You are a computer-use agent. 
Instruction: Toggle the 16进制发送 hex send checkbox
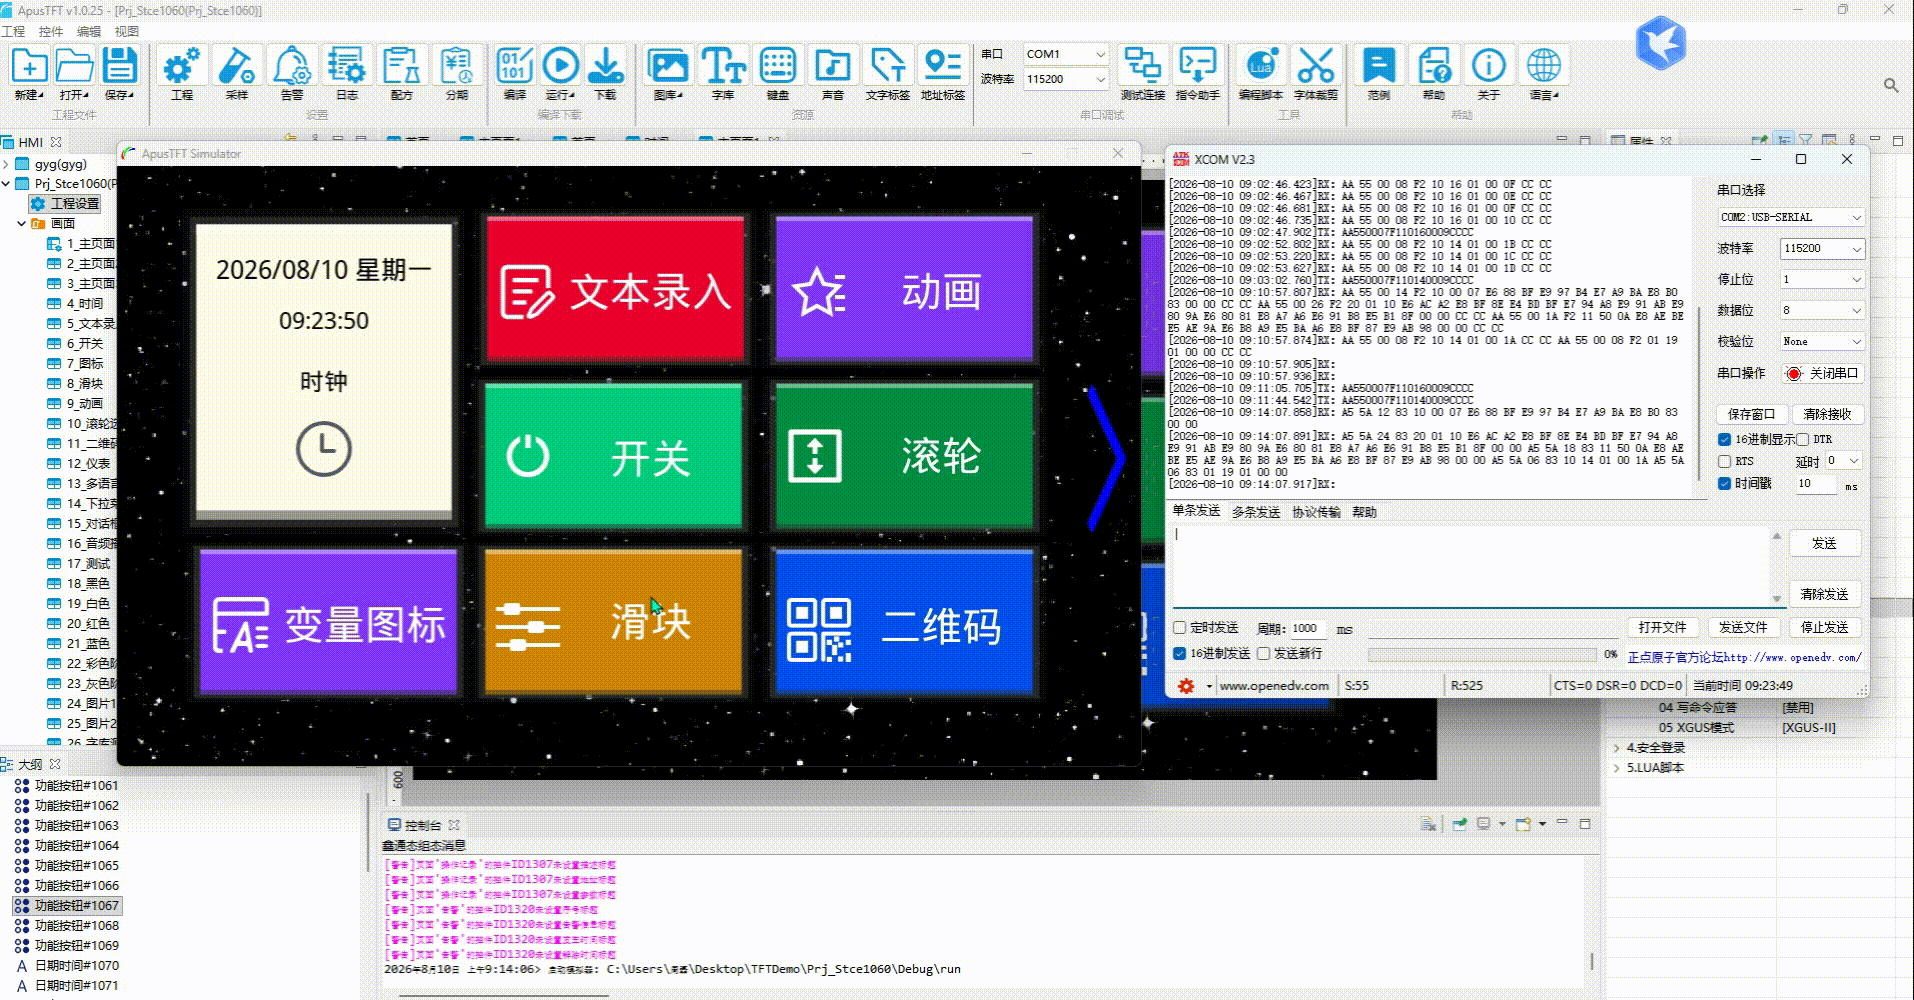click(x=1179, y=653)
